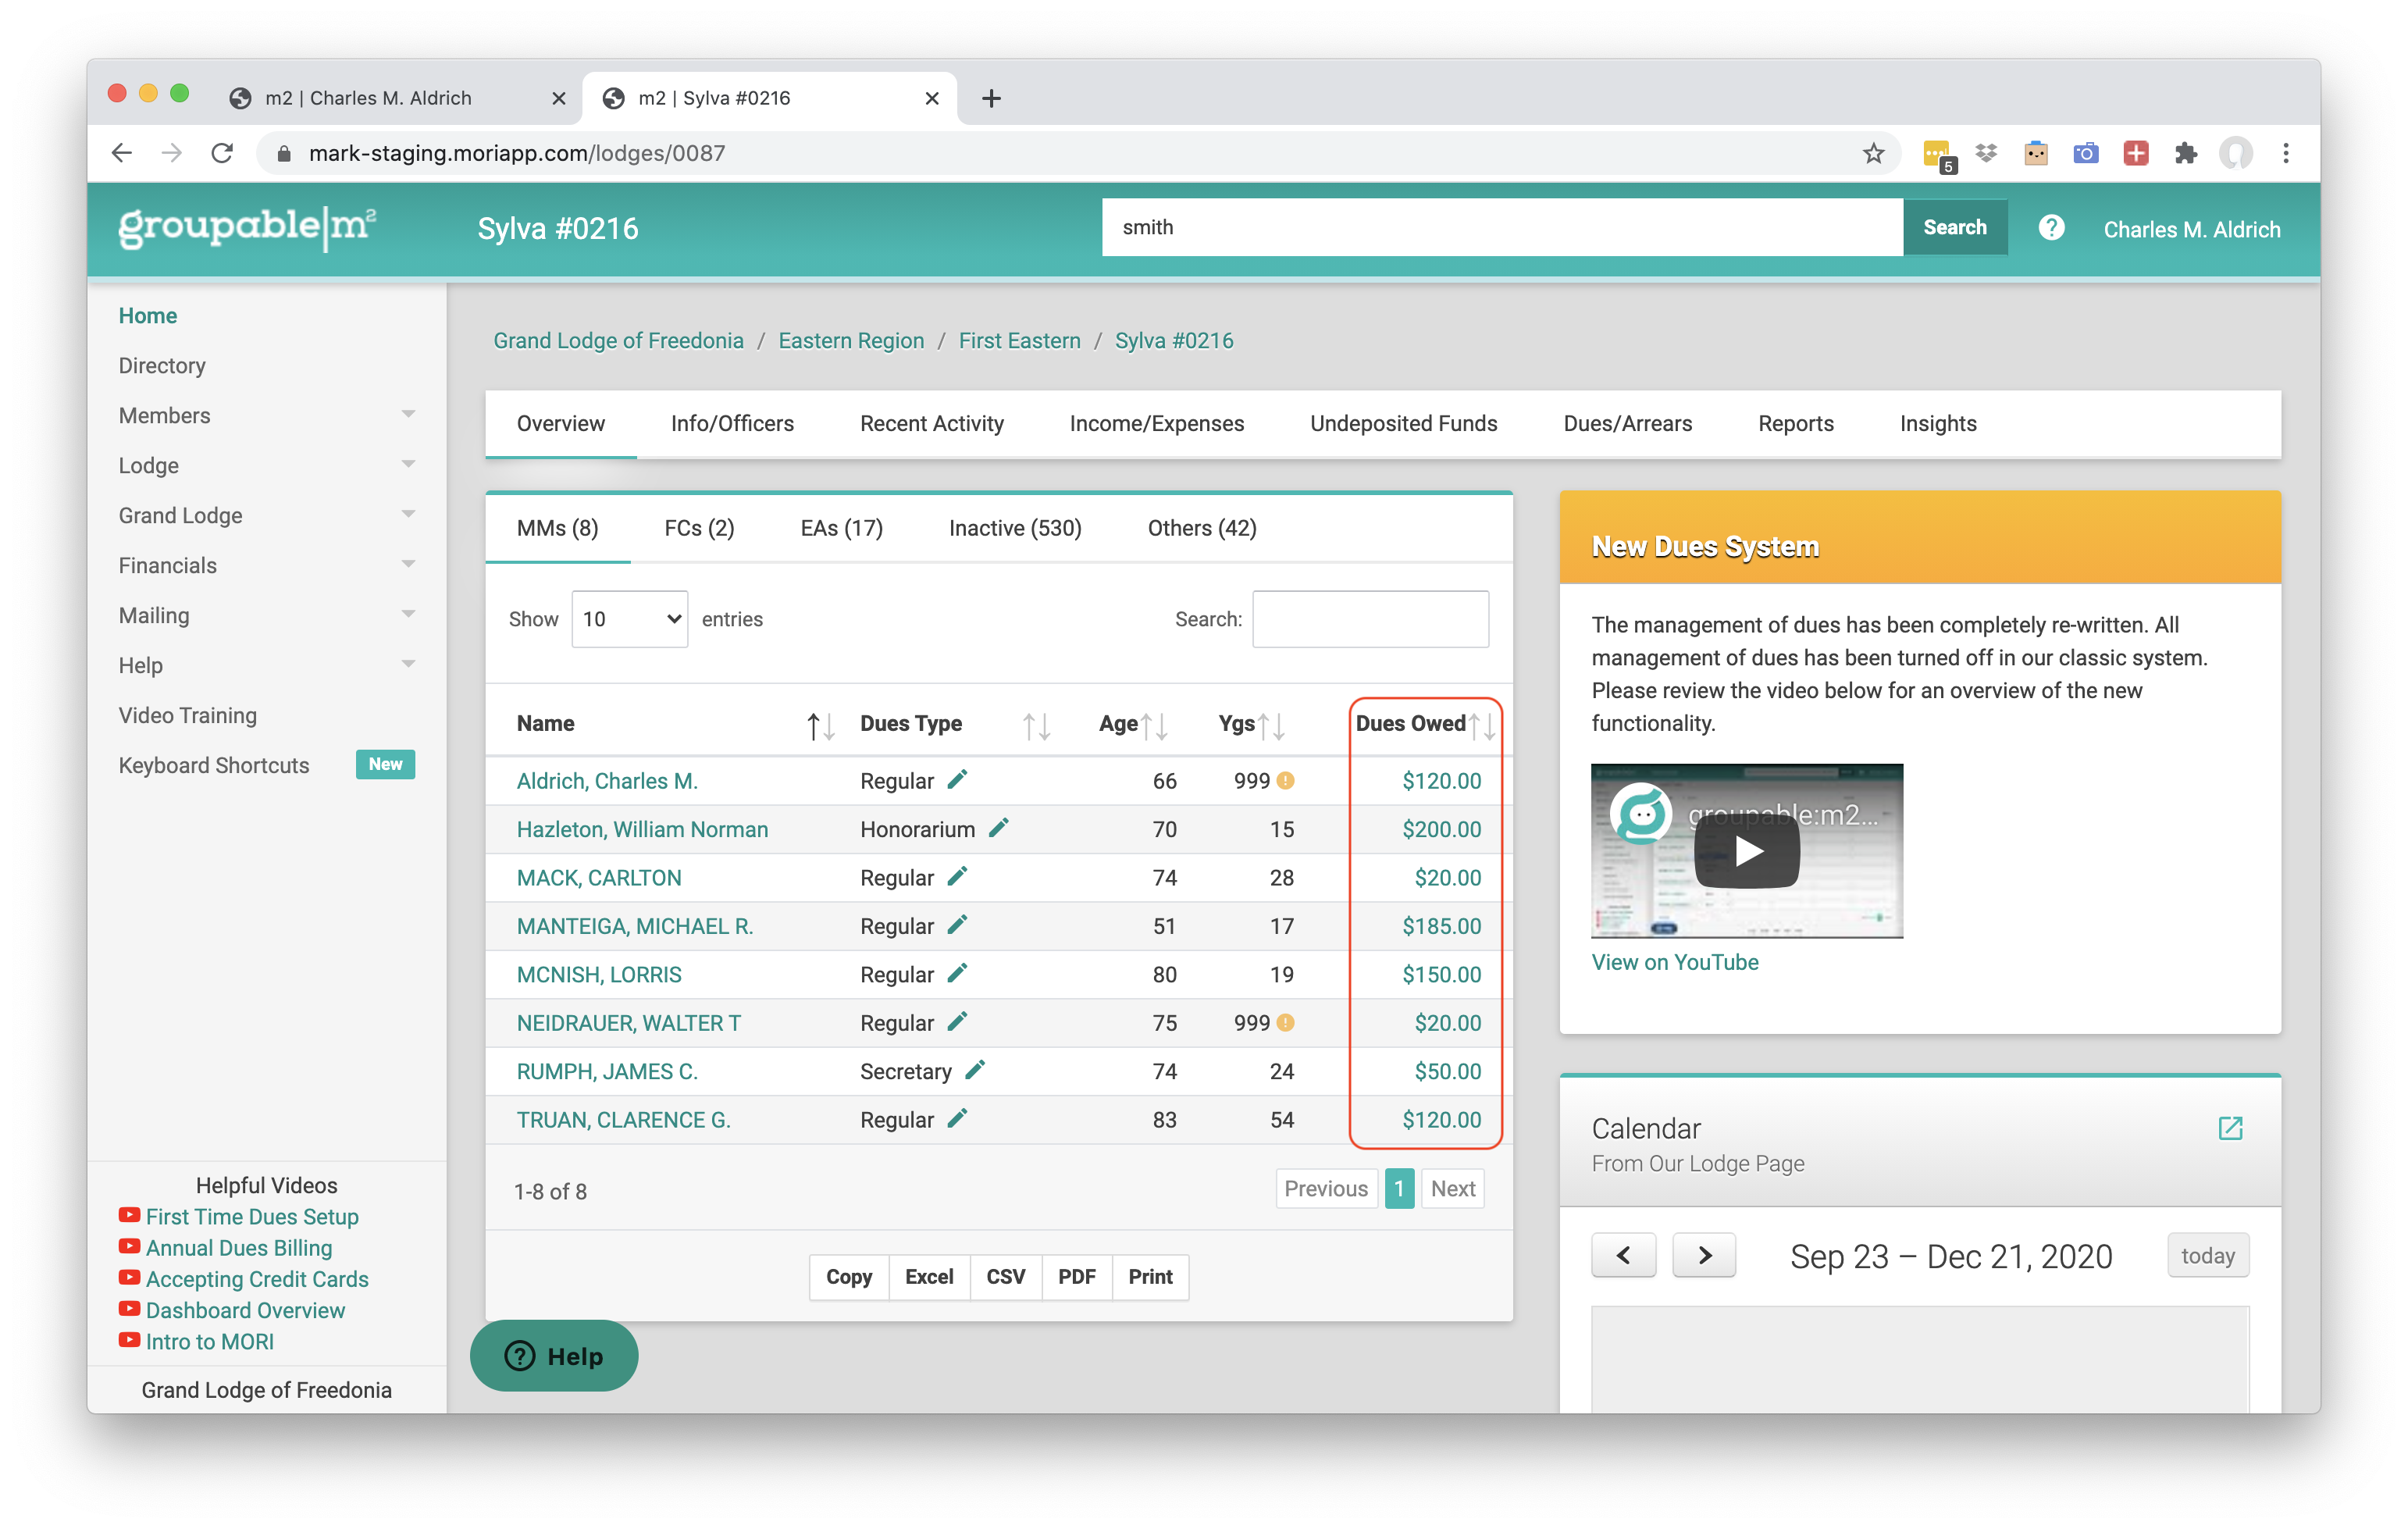Edit dues type for MCNISH, LORRIS
The image size is (2408, 1529).
[957, 973]
